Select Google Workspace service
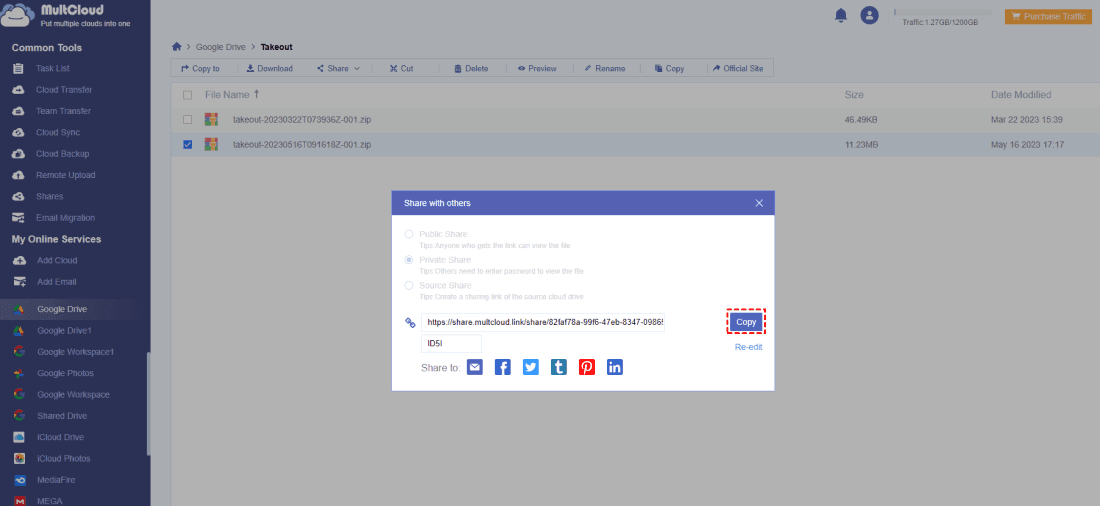This screenshot has width=1100, height=506. tap(73, 394)
